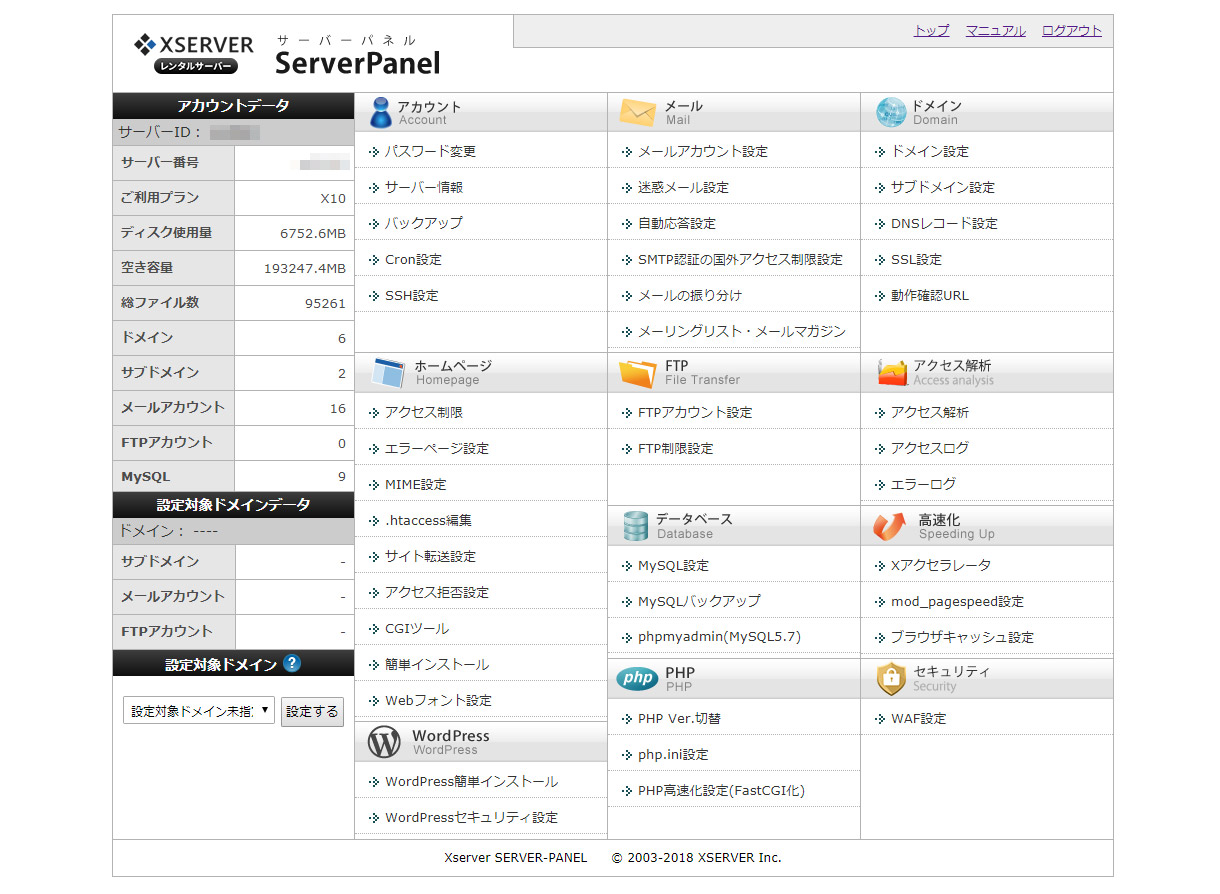Click the PHP logo icon
The height and width of the screenshot is (894, 1220).
pyautogui.click(x=637, y=679)
